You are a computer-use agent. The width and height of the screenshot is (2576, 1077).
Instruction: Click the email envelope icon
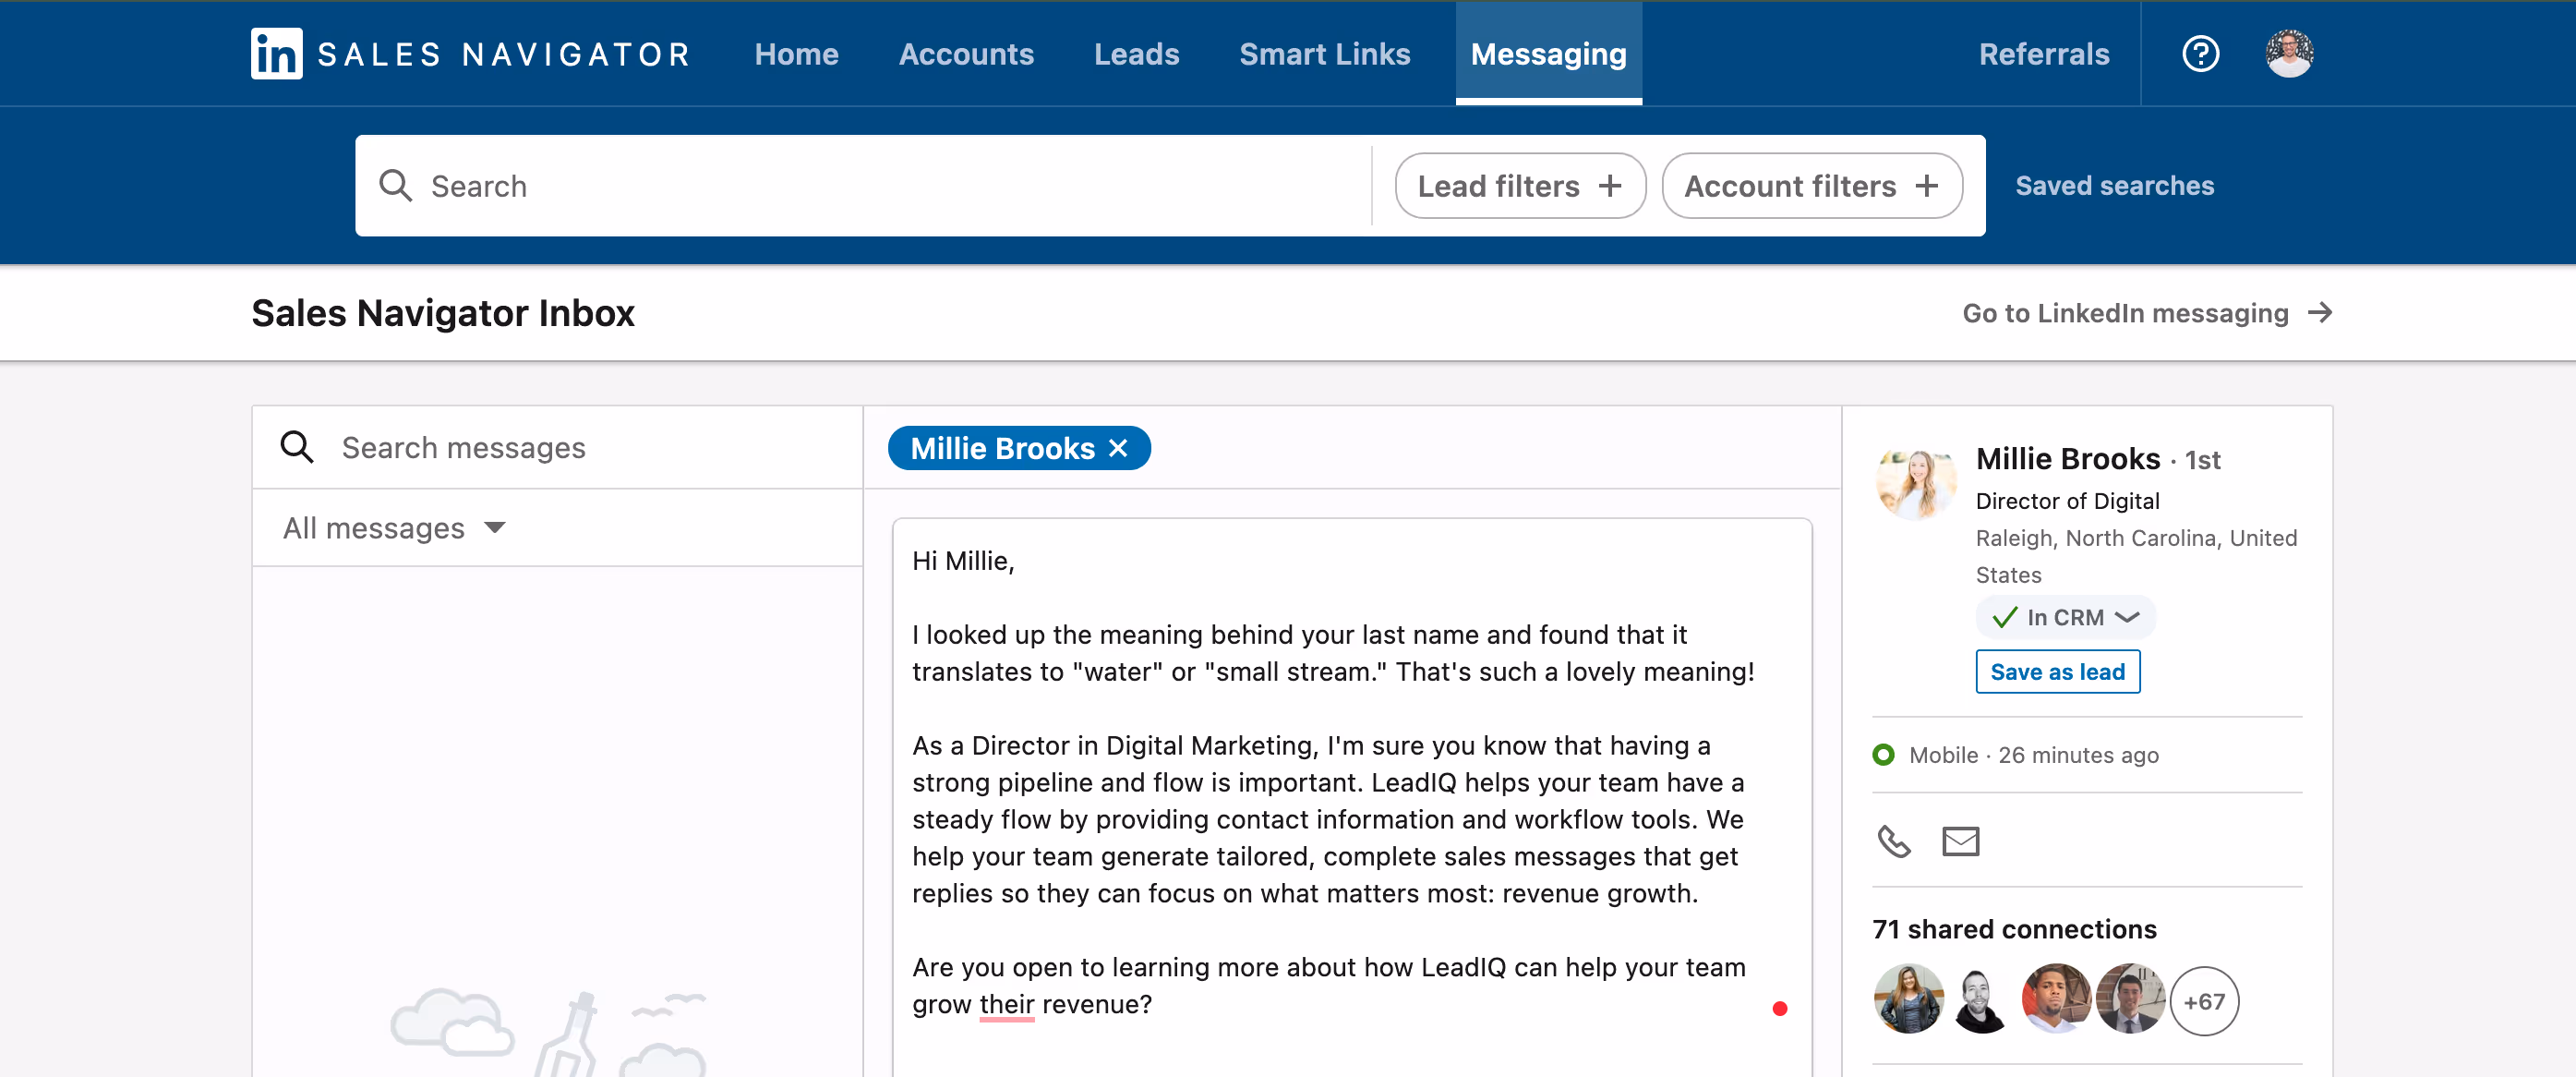tap(1960, 841)
